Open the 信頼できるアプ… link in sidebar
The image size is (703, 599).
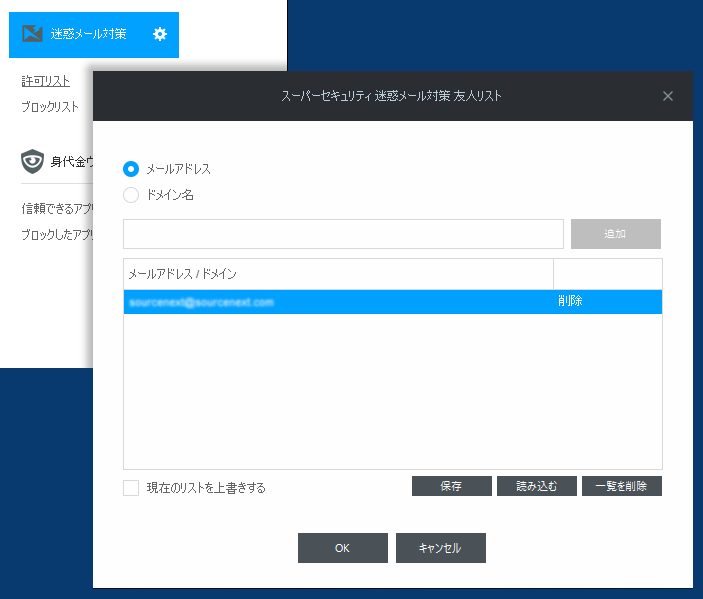click(57, 209)
